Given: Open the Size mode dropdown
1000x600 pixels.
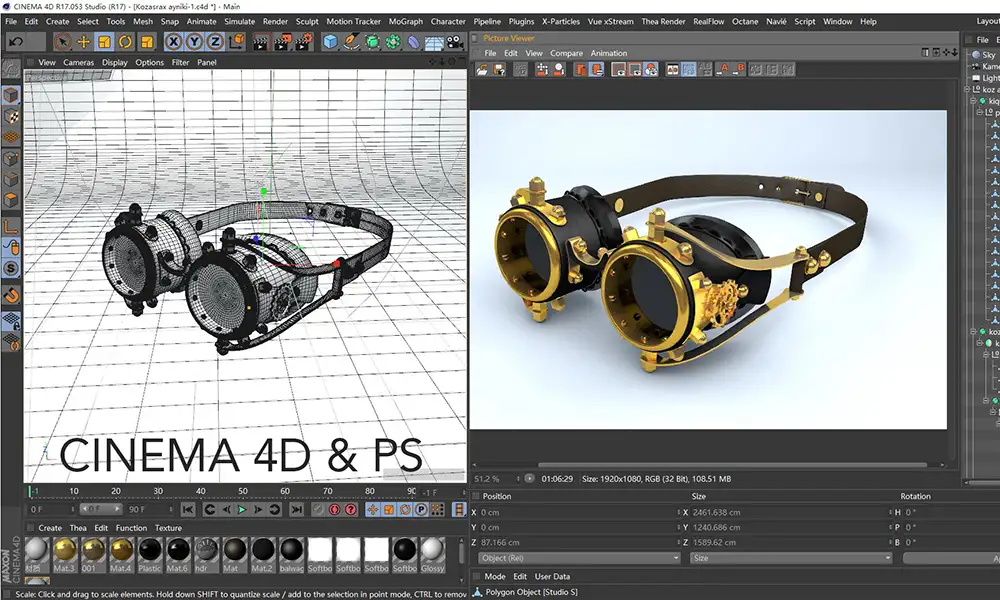Looking at the screenshot, I should 791,558.
